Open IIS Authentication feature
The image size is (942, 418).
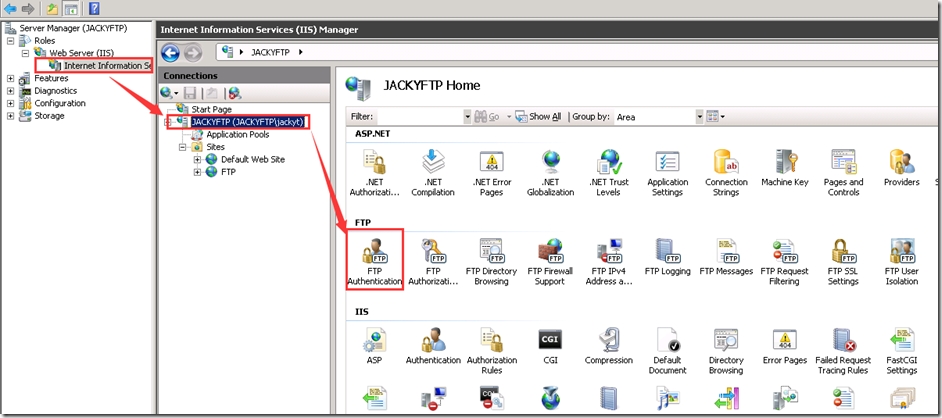pos(433,346)
